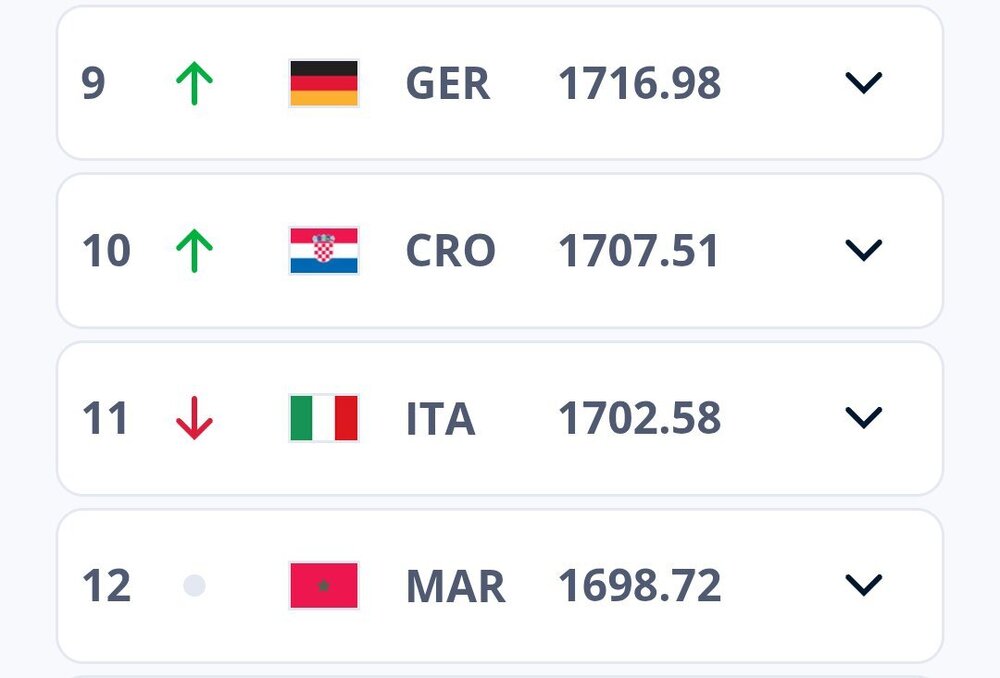Click rank number 11
The height and width of the screenshot is (678, 1000).
pyautogui.click(x=105, y=419)
